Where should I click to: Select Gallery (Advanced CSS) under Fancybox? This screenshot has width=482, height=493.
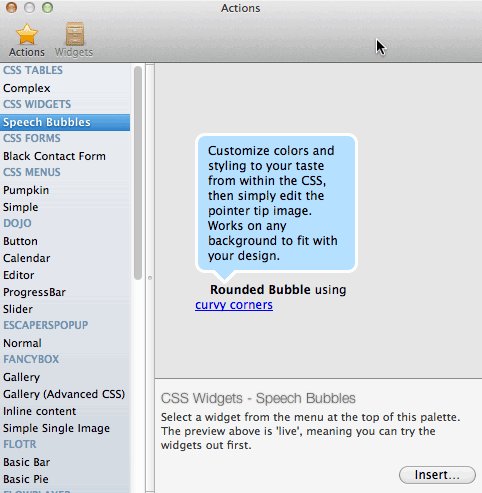65,394
